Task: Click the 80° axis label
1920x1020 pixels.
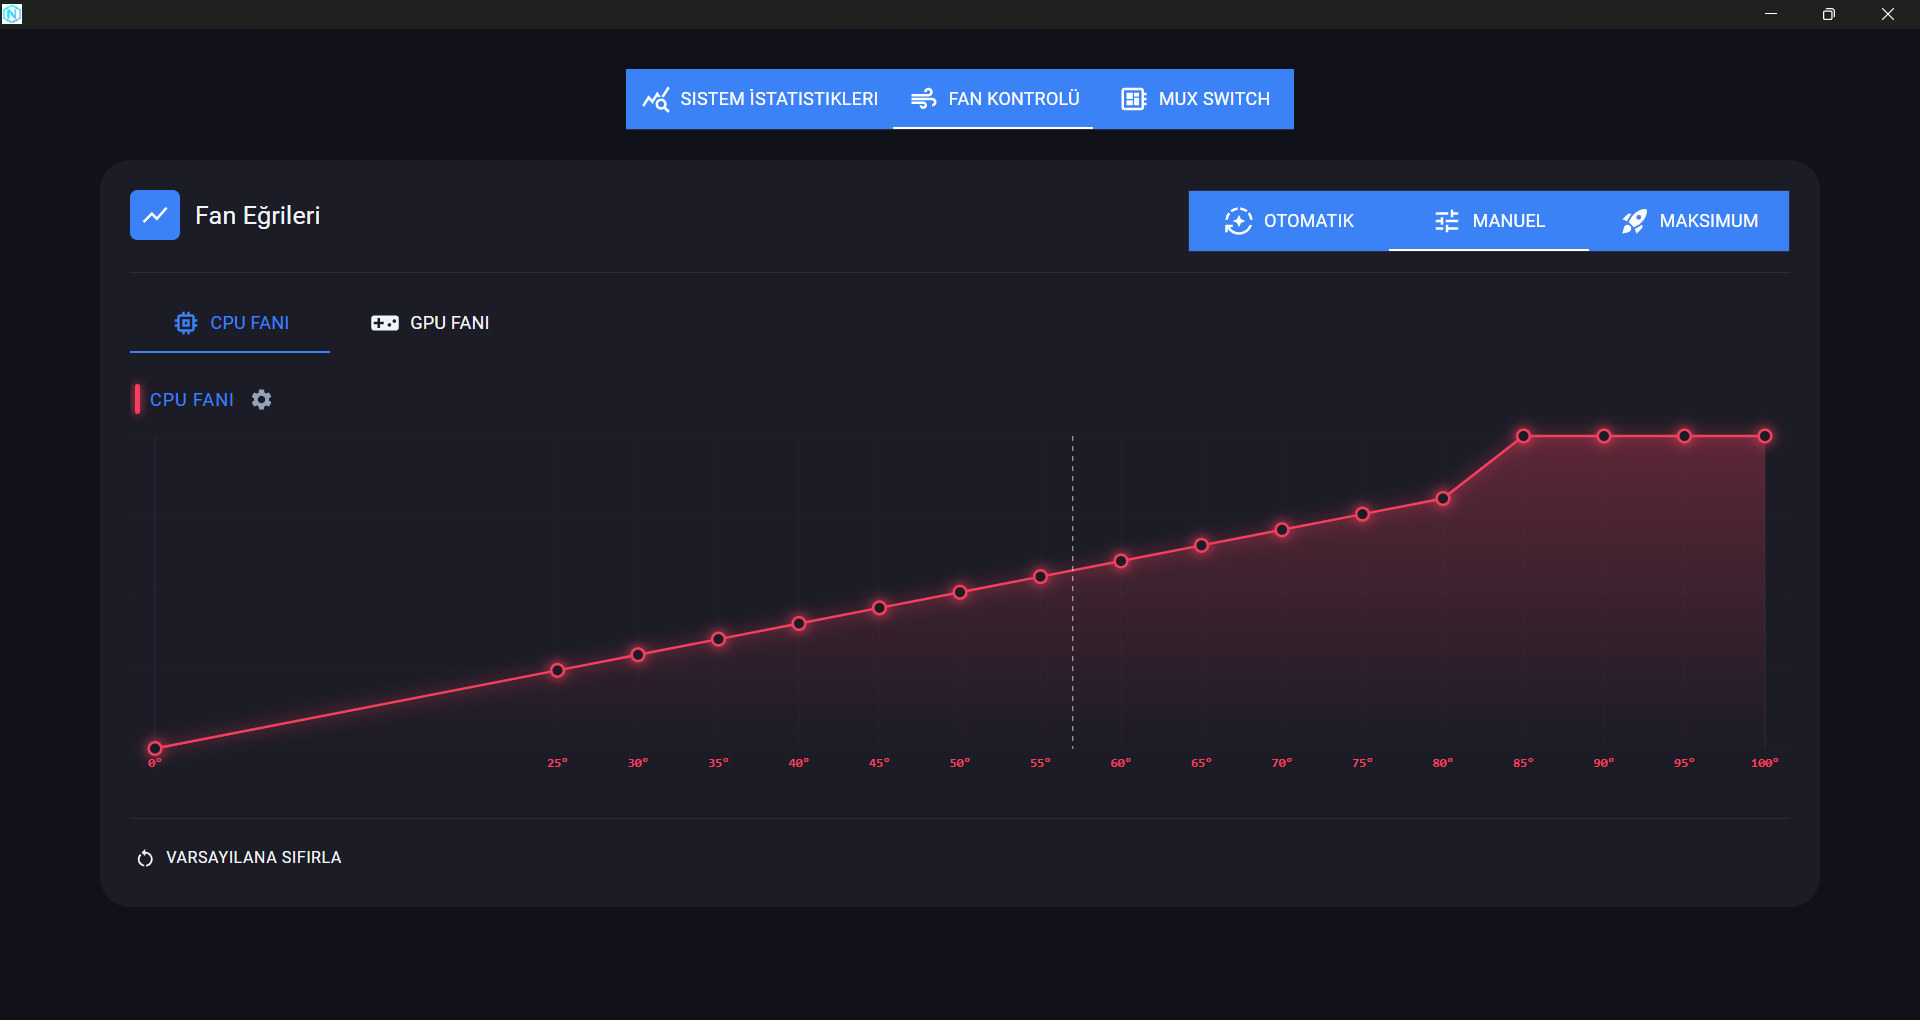Action: pyautogui.click(x=1443, y=763)
